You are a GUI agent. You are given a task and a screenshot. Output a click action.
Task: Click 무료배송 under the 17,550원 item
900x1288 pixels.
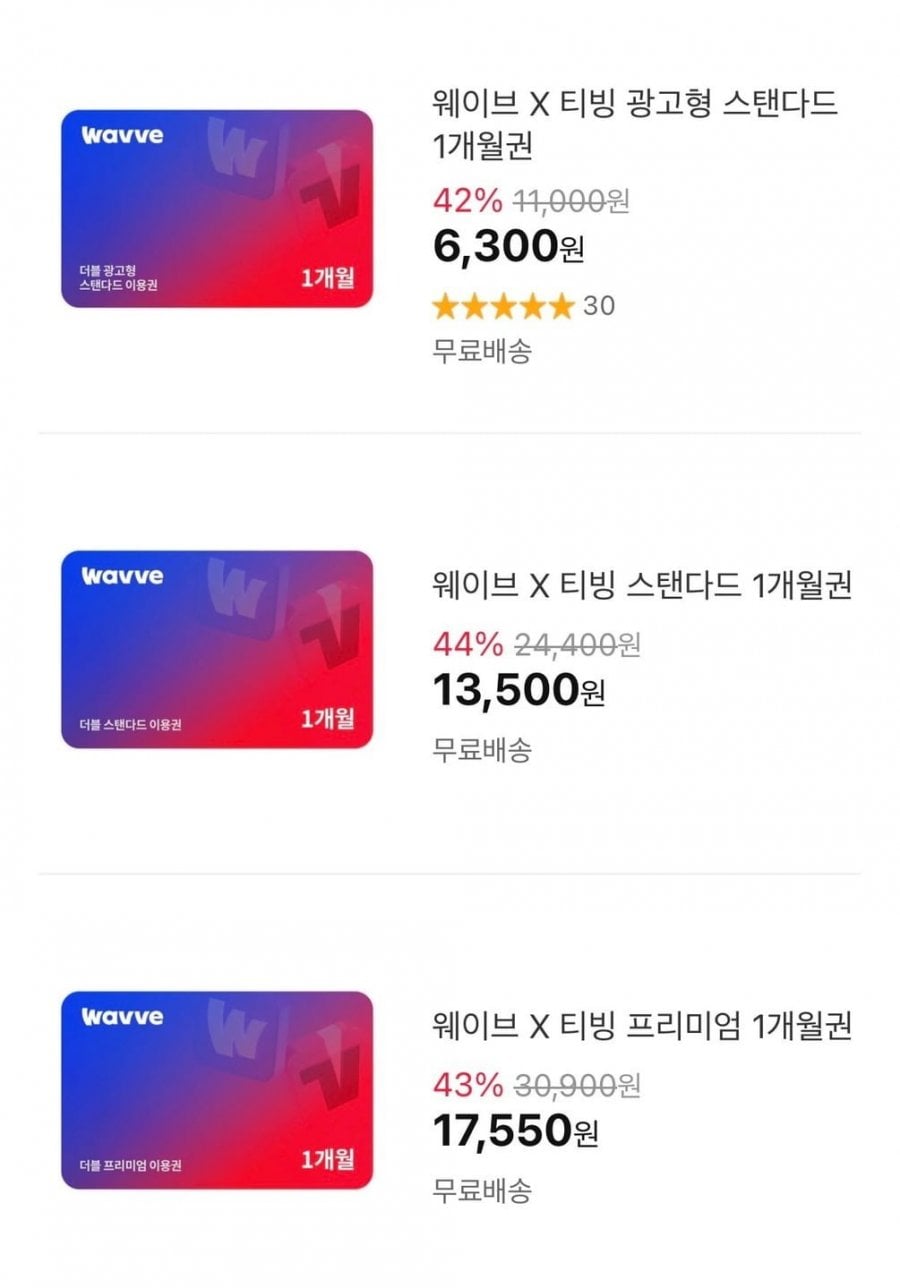coord(482,1190)
